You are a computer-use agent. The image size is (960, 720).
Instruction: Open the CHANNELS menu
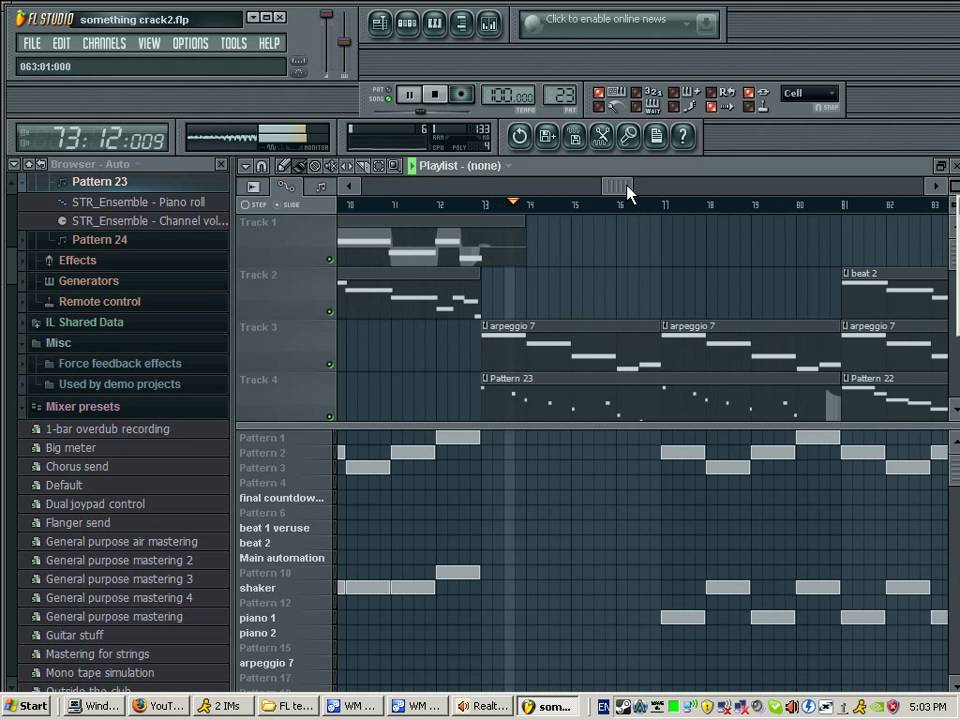point(104,43)
